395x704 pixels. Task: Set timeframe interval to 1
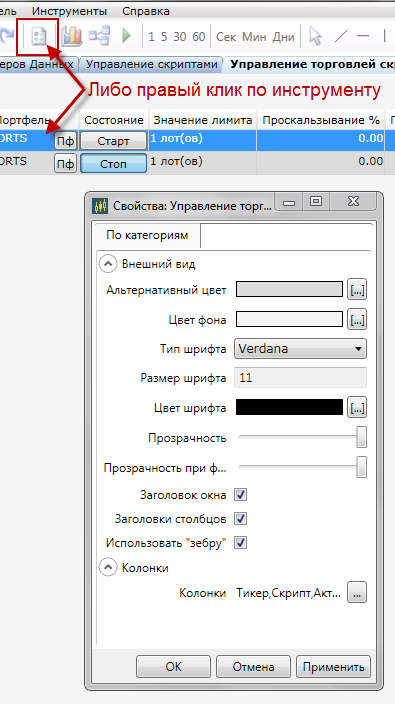pyautogui.click(x=151, y=37)
